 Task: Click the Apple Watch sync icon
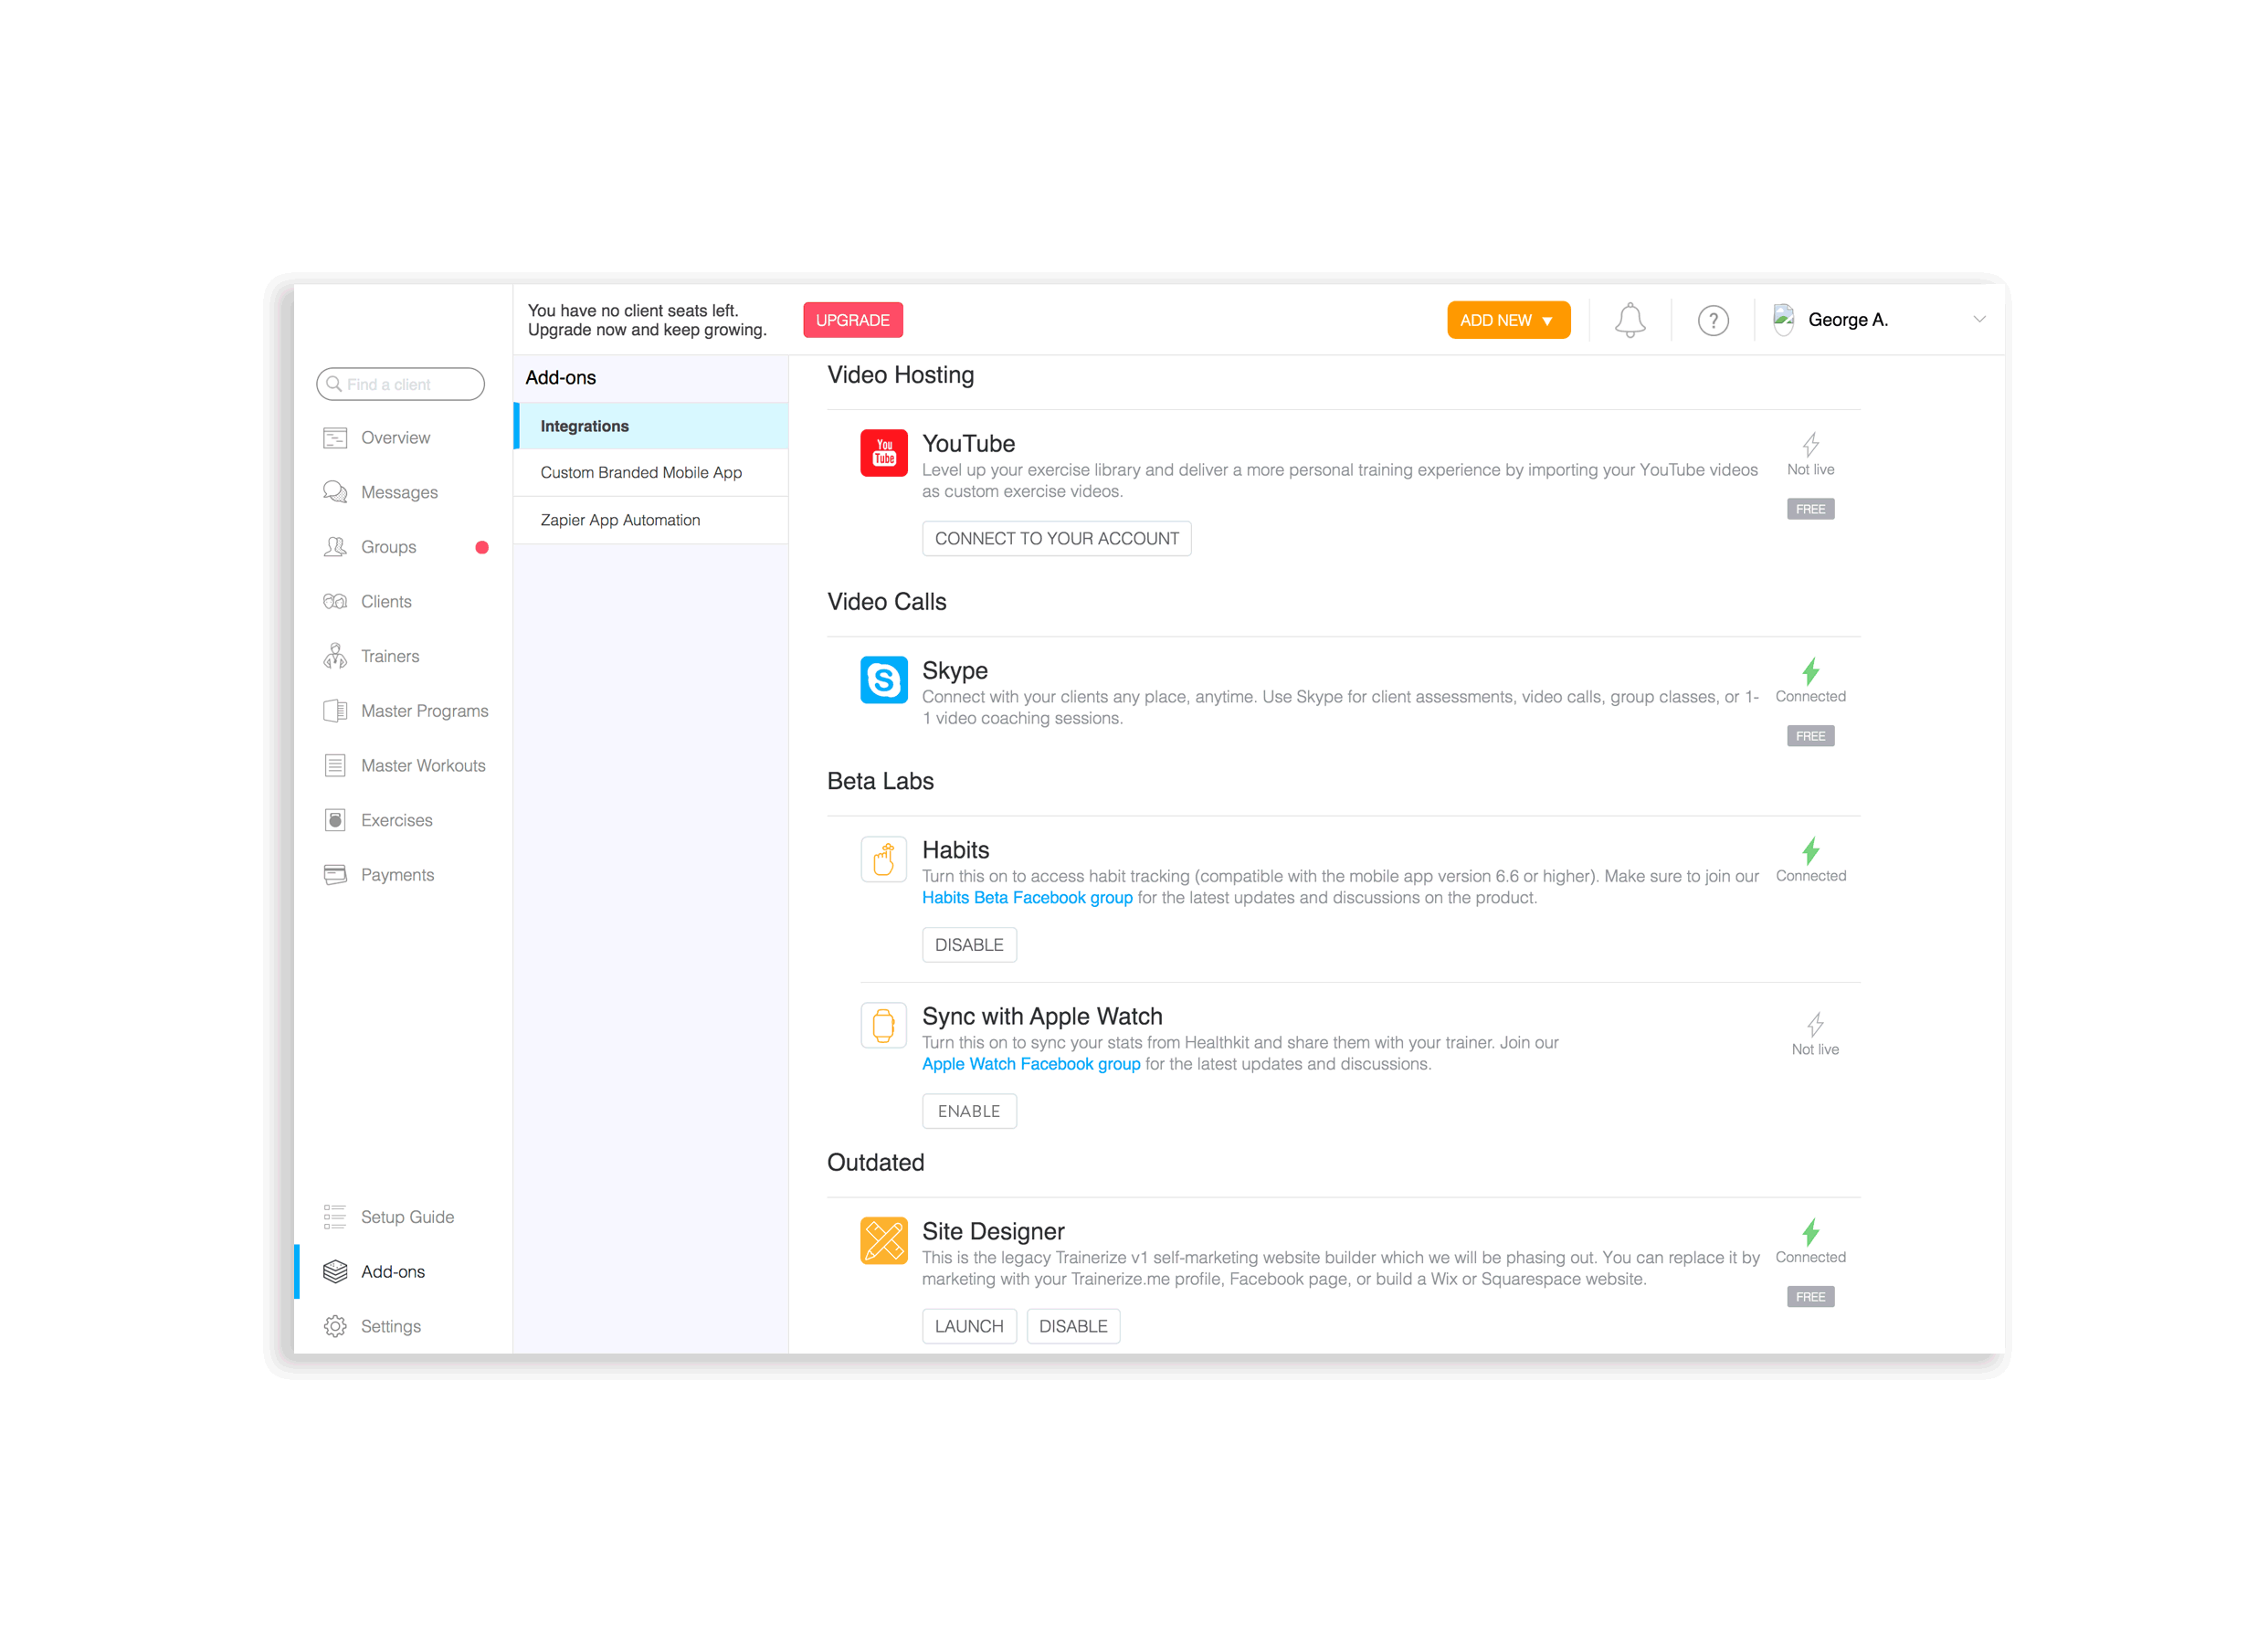pos(884,1025)
